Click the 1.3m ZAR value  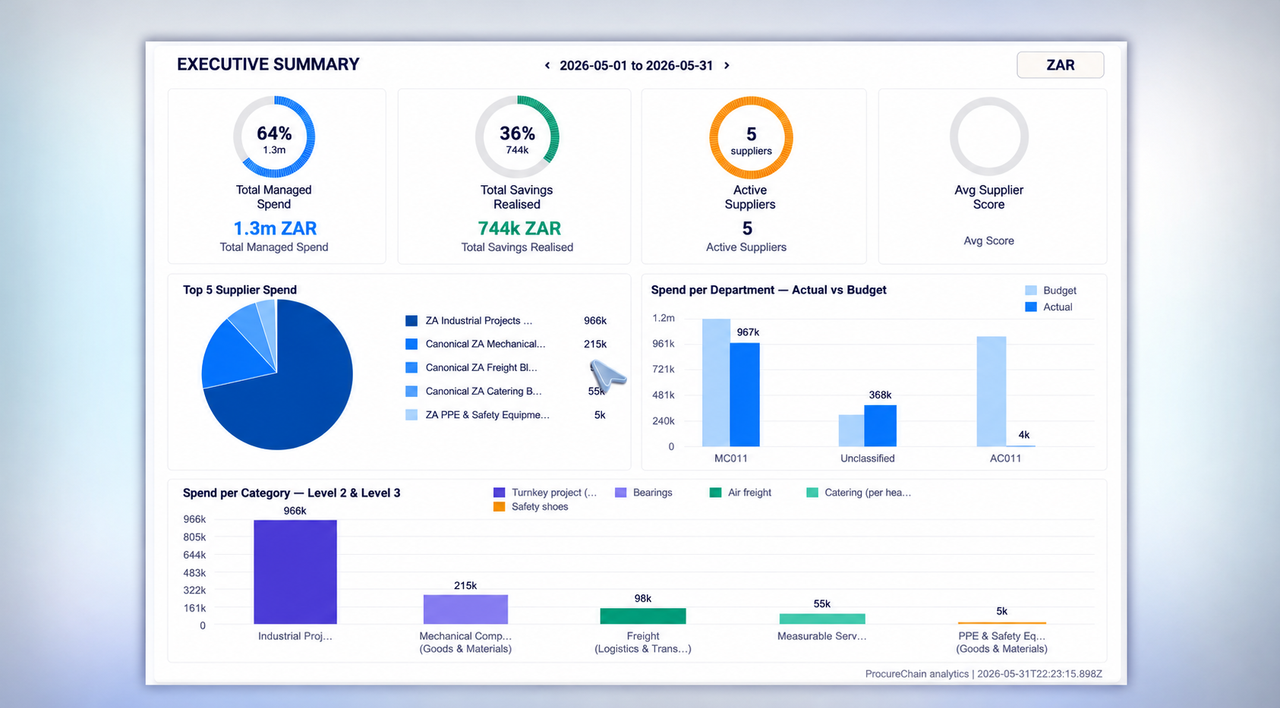coord(274,228)
